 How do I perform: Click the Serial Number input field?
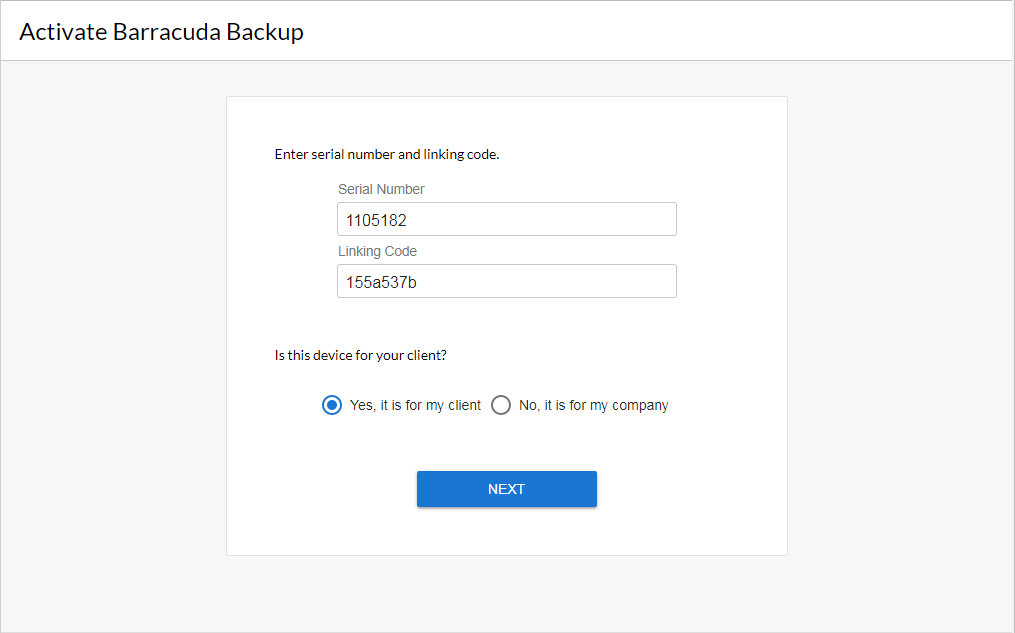(x=506, y=219)
